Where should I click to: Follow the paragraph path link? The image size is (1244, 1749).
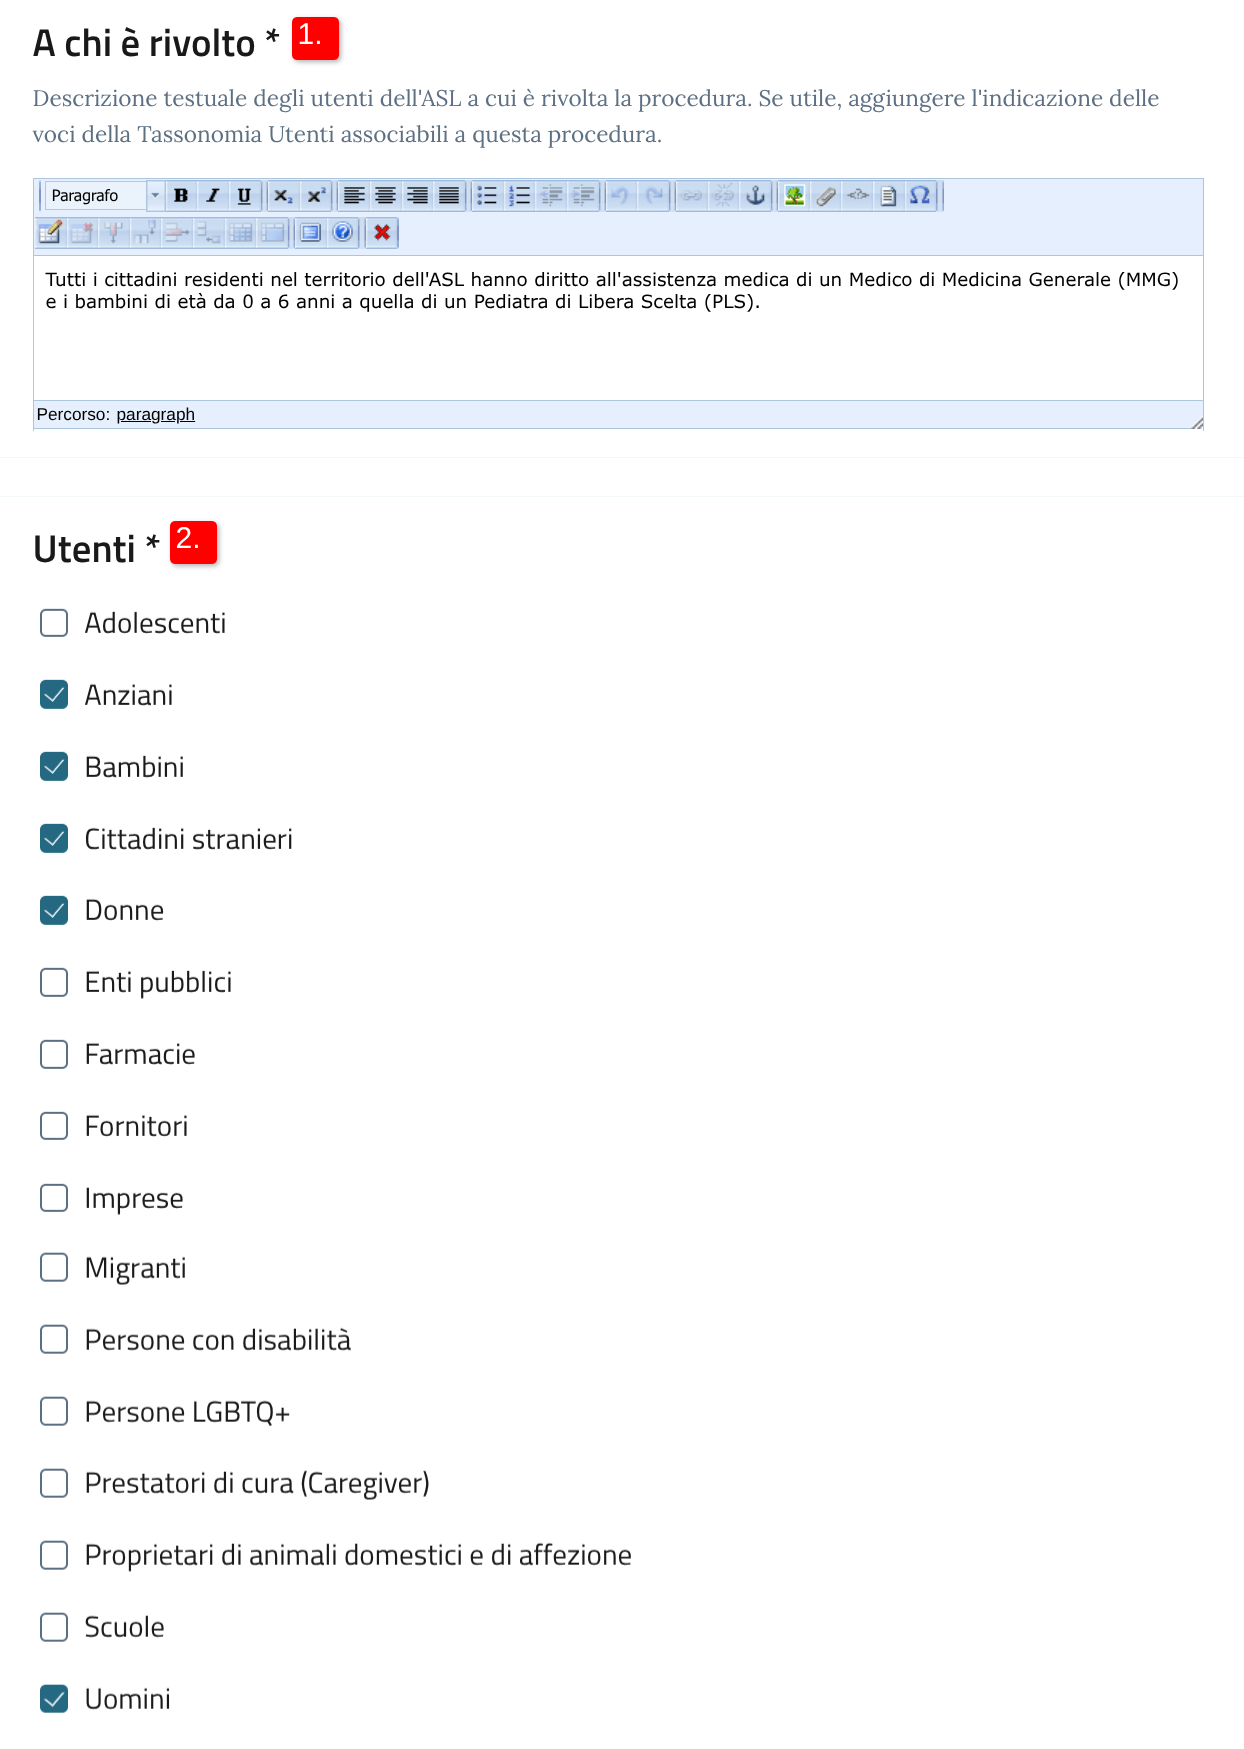(155, 415)
